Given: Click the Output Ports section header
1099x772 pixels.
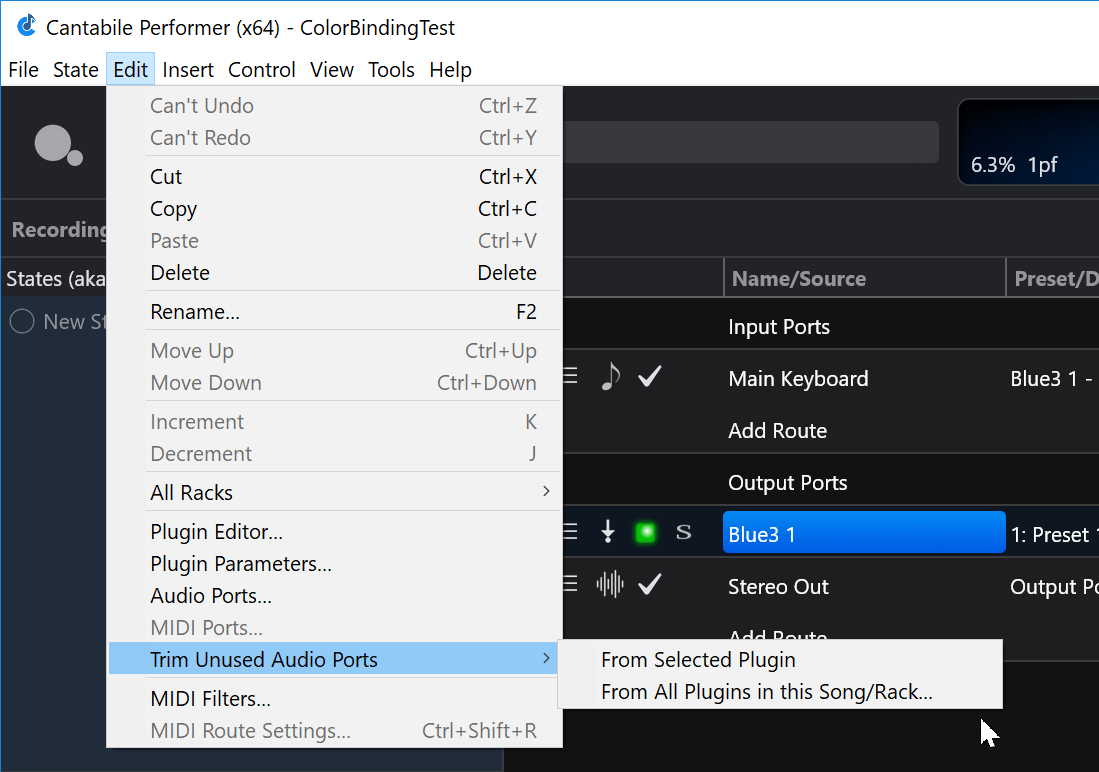Looking at the screenshot, I should point(788,482).
